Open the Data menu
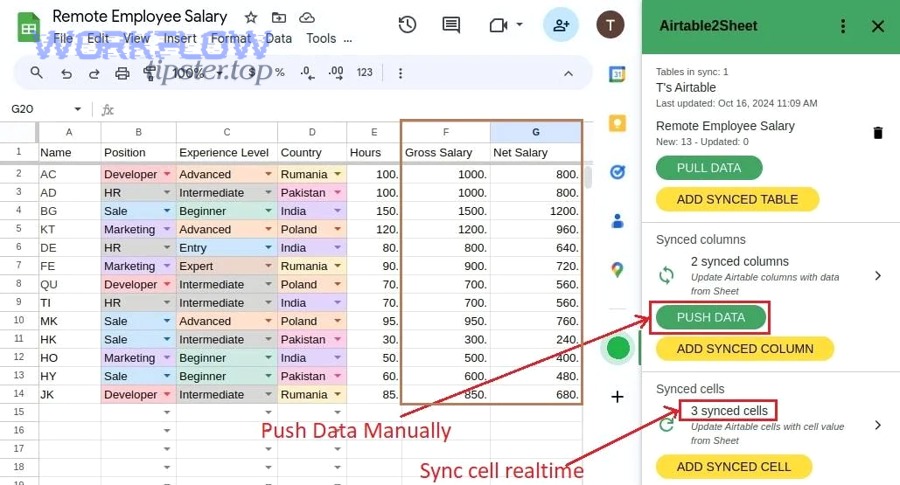The width and height of the screenshot is (900, 485). [278, 38]
